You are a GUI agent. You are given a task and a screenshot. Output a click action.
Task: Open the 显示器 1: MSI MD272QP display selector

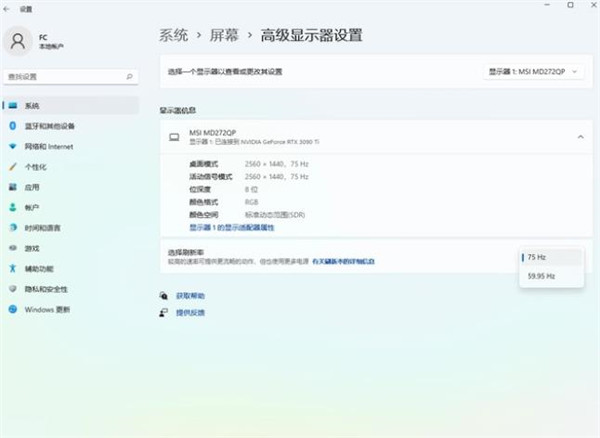point(535,71)
